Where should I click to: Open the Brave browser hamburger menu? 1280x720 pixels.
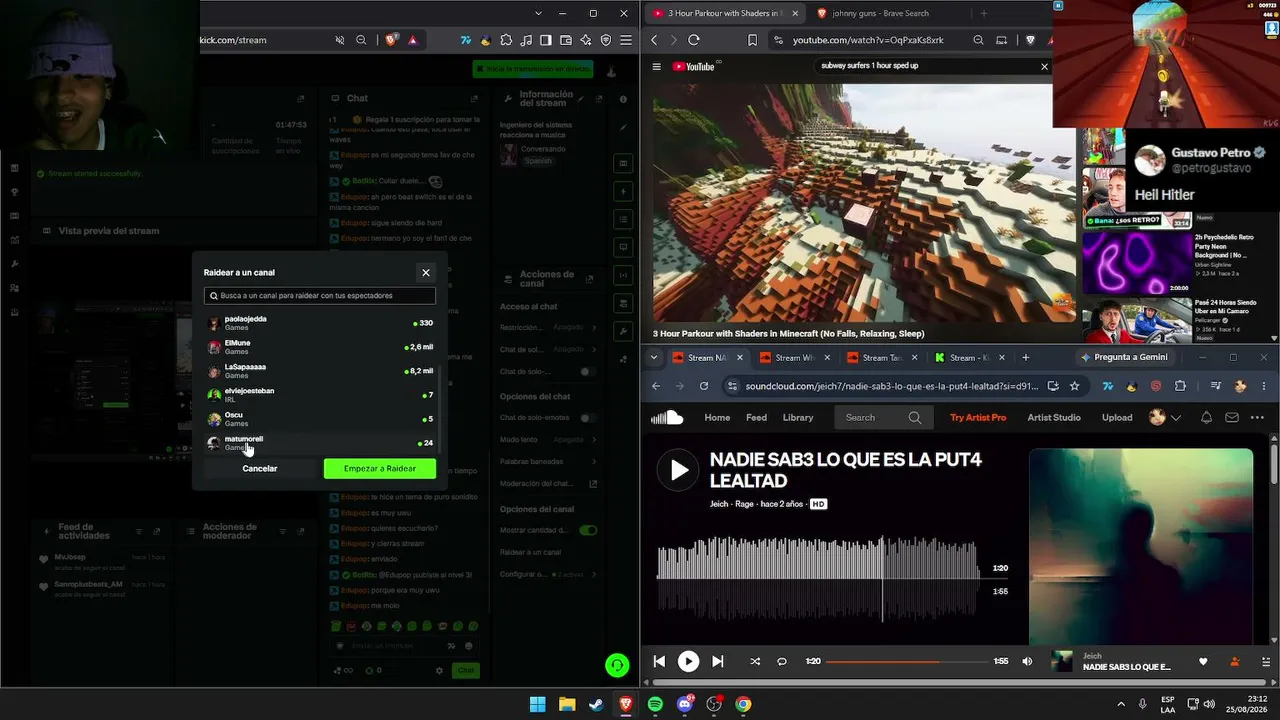click(x=626, y=40)
